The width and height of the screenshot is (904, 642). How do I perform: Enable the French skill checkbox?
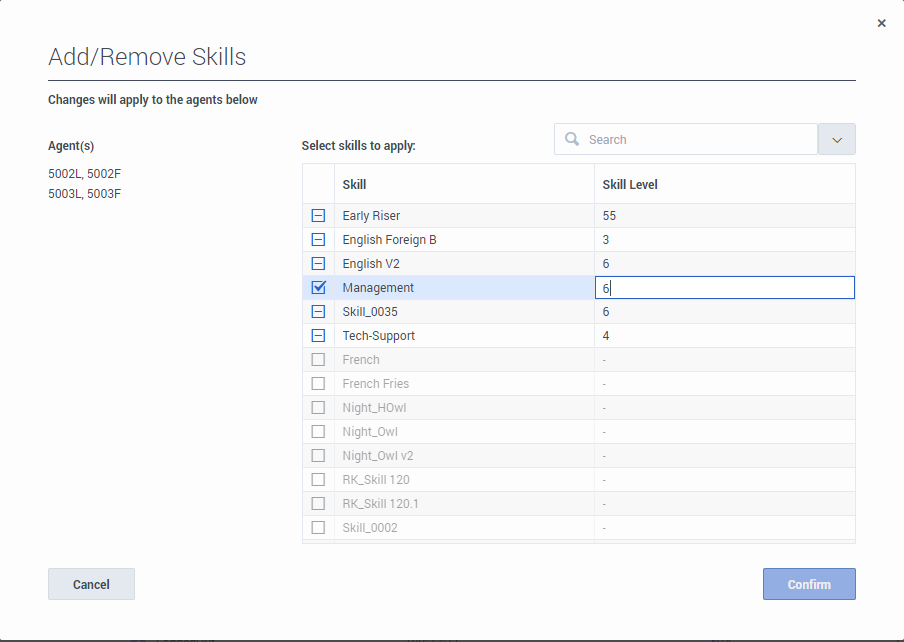click(x=318, y=360)
